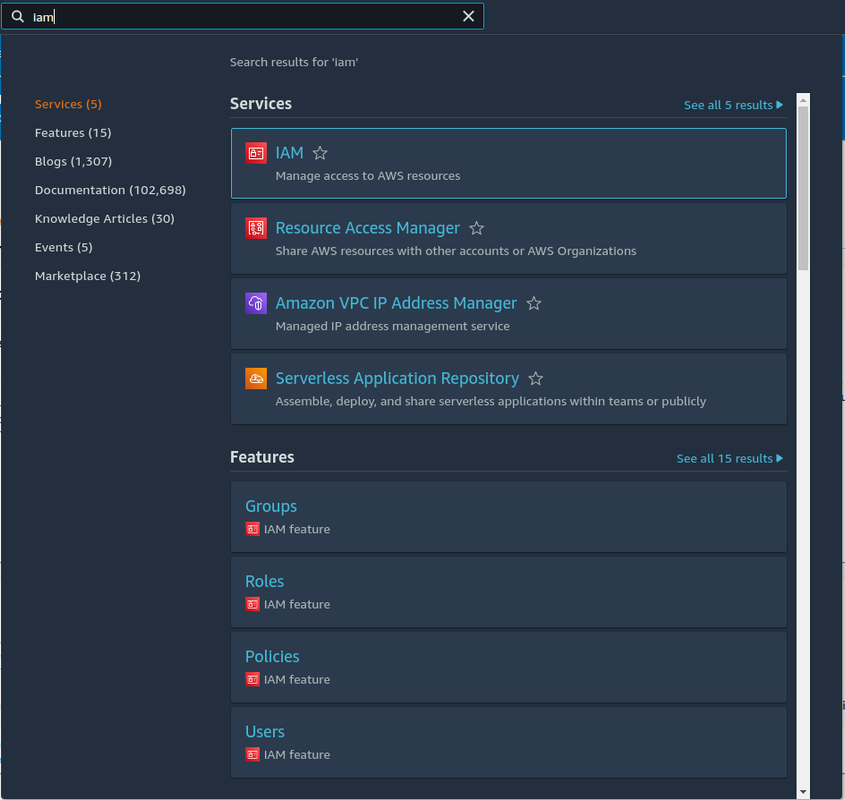Open Resource Access Manager link
Viewport: 845px width, 800px height.
coord(368,228)
